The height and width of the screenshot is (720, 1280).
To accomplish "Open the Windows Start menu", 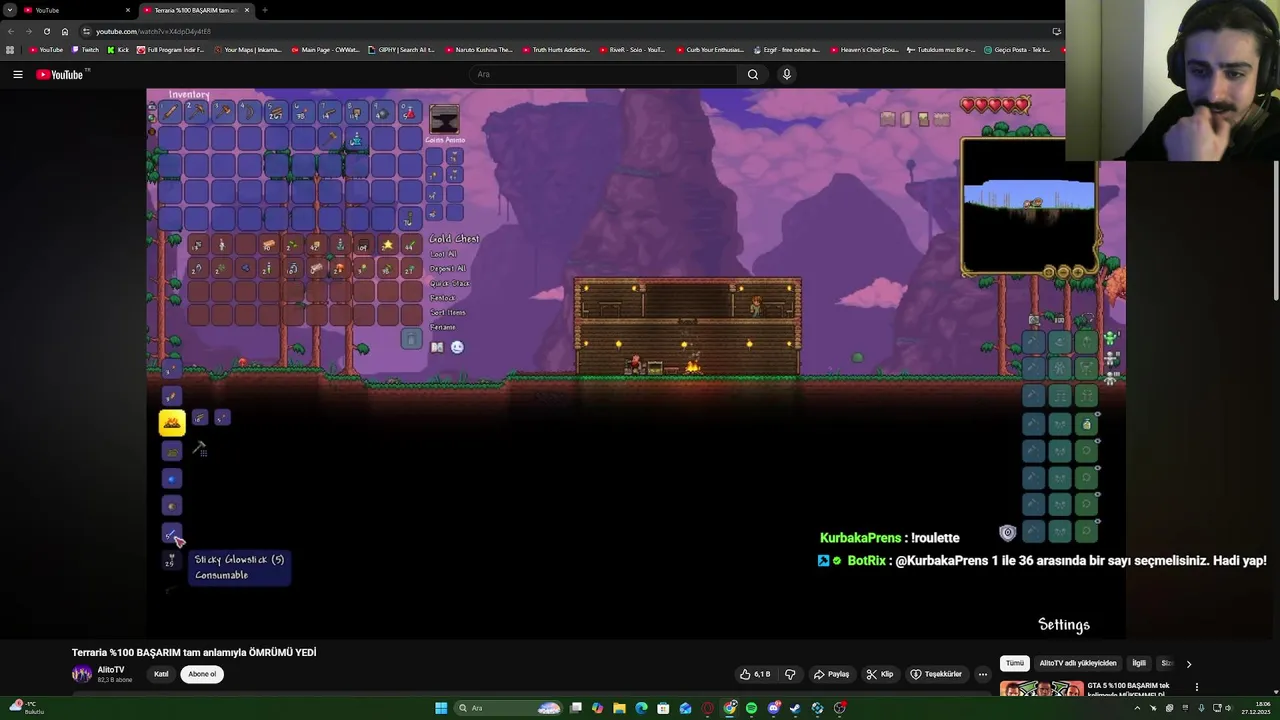I will (441, 708).
